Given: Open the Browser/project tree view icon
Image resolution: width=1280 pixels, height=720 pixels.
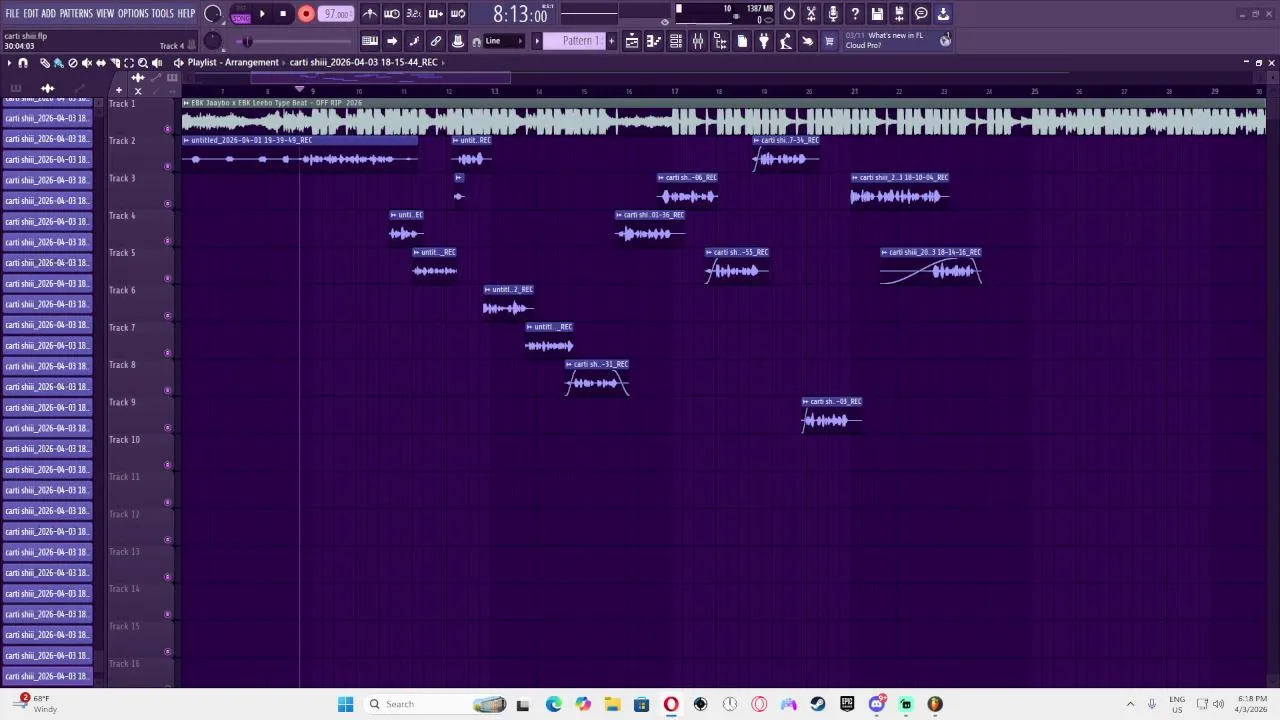Looking at the screenshot, I should pos(720,41).
